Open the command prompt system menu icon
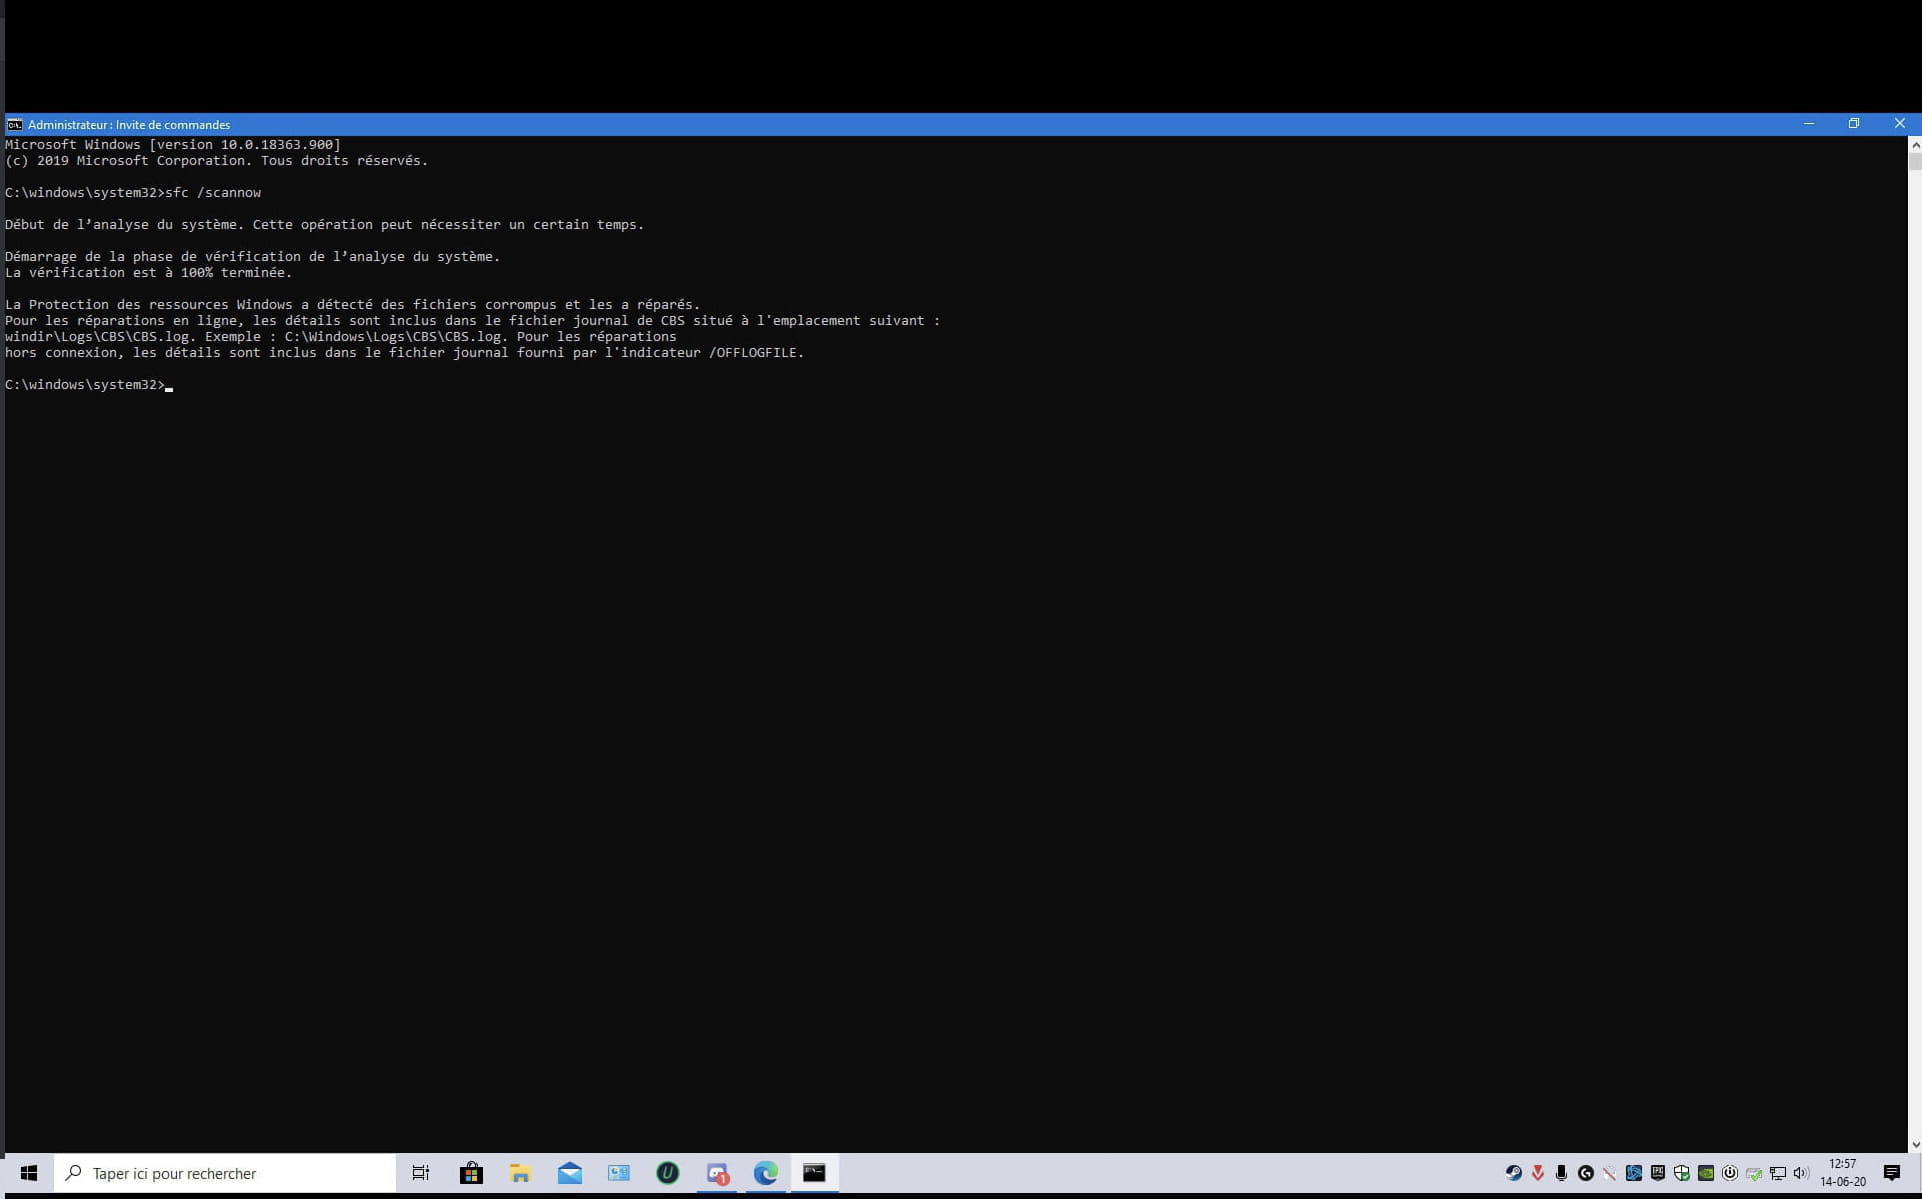 (x=14, y=125)
